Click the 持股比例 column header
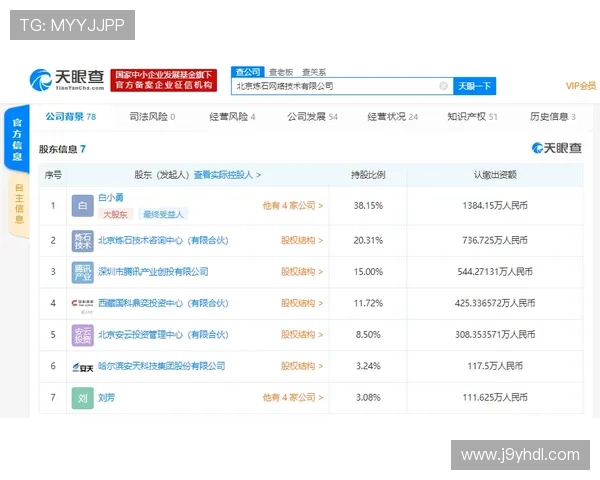The width and height of the screenshot is (600, 480). tap(368, 175)
